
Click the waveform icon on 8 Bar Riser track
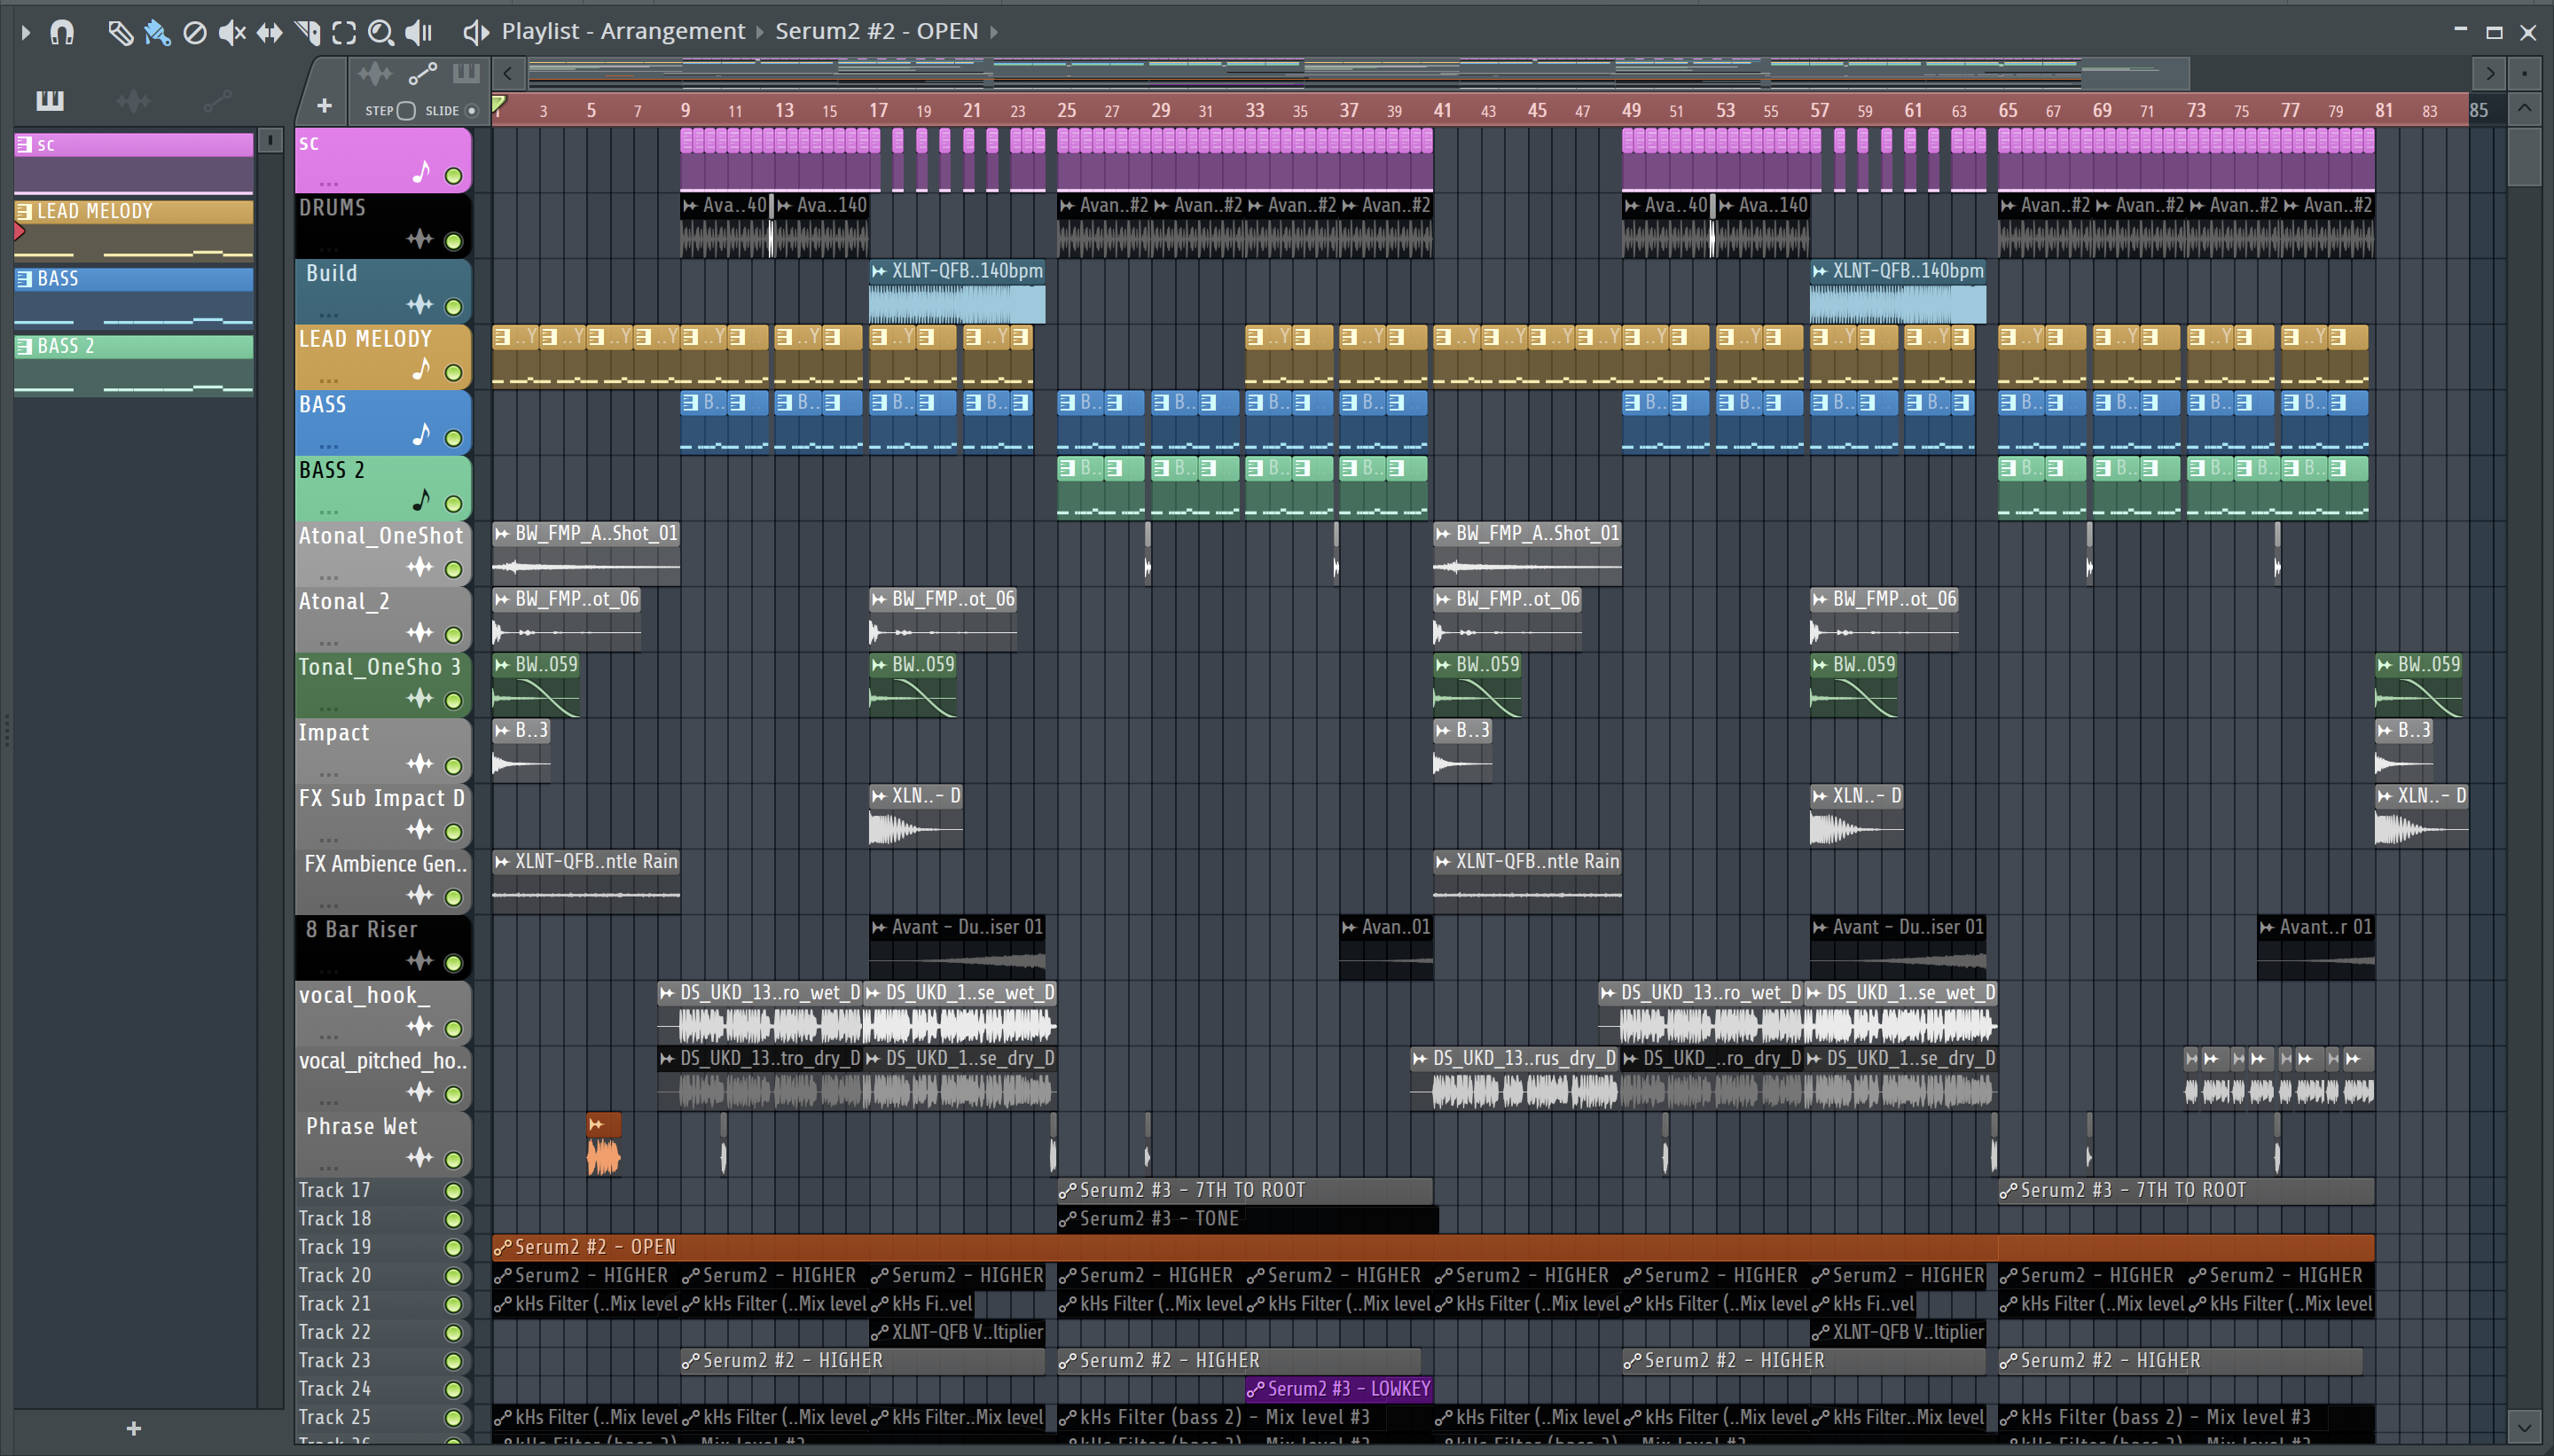420,961
